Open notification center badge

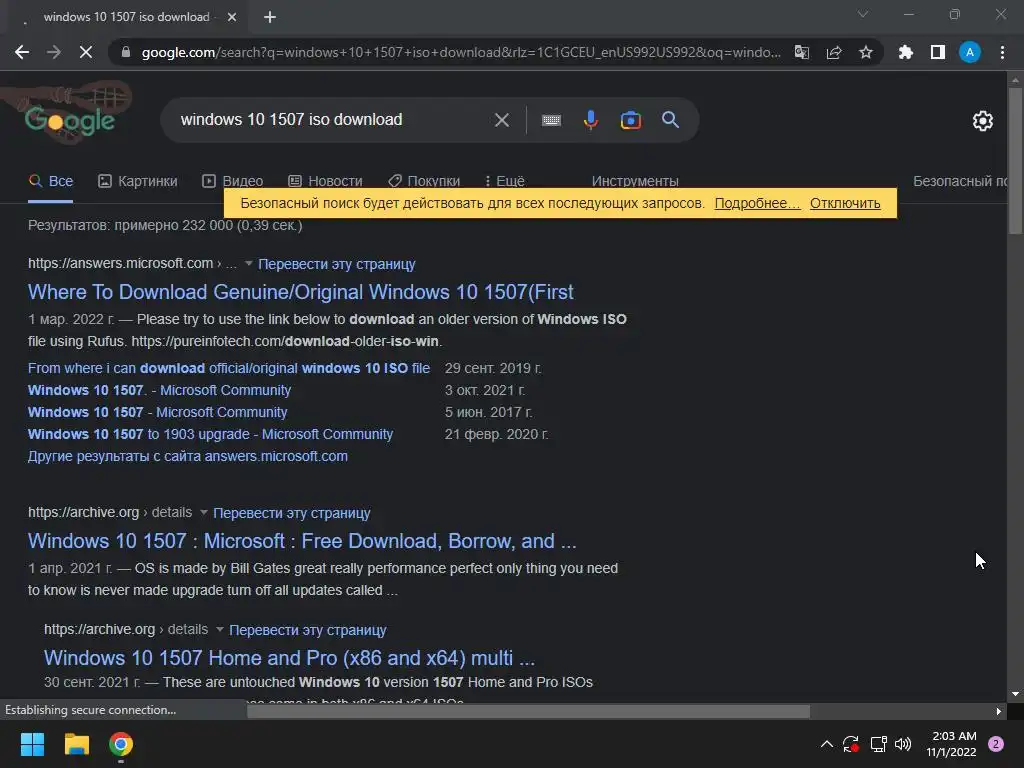click(996, 744)
